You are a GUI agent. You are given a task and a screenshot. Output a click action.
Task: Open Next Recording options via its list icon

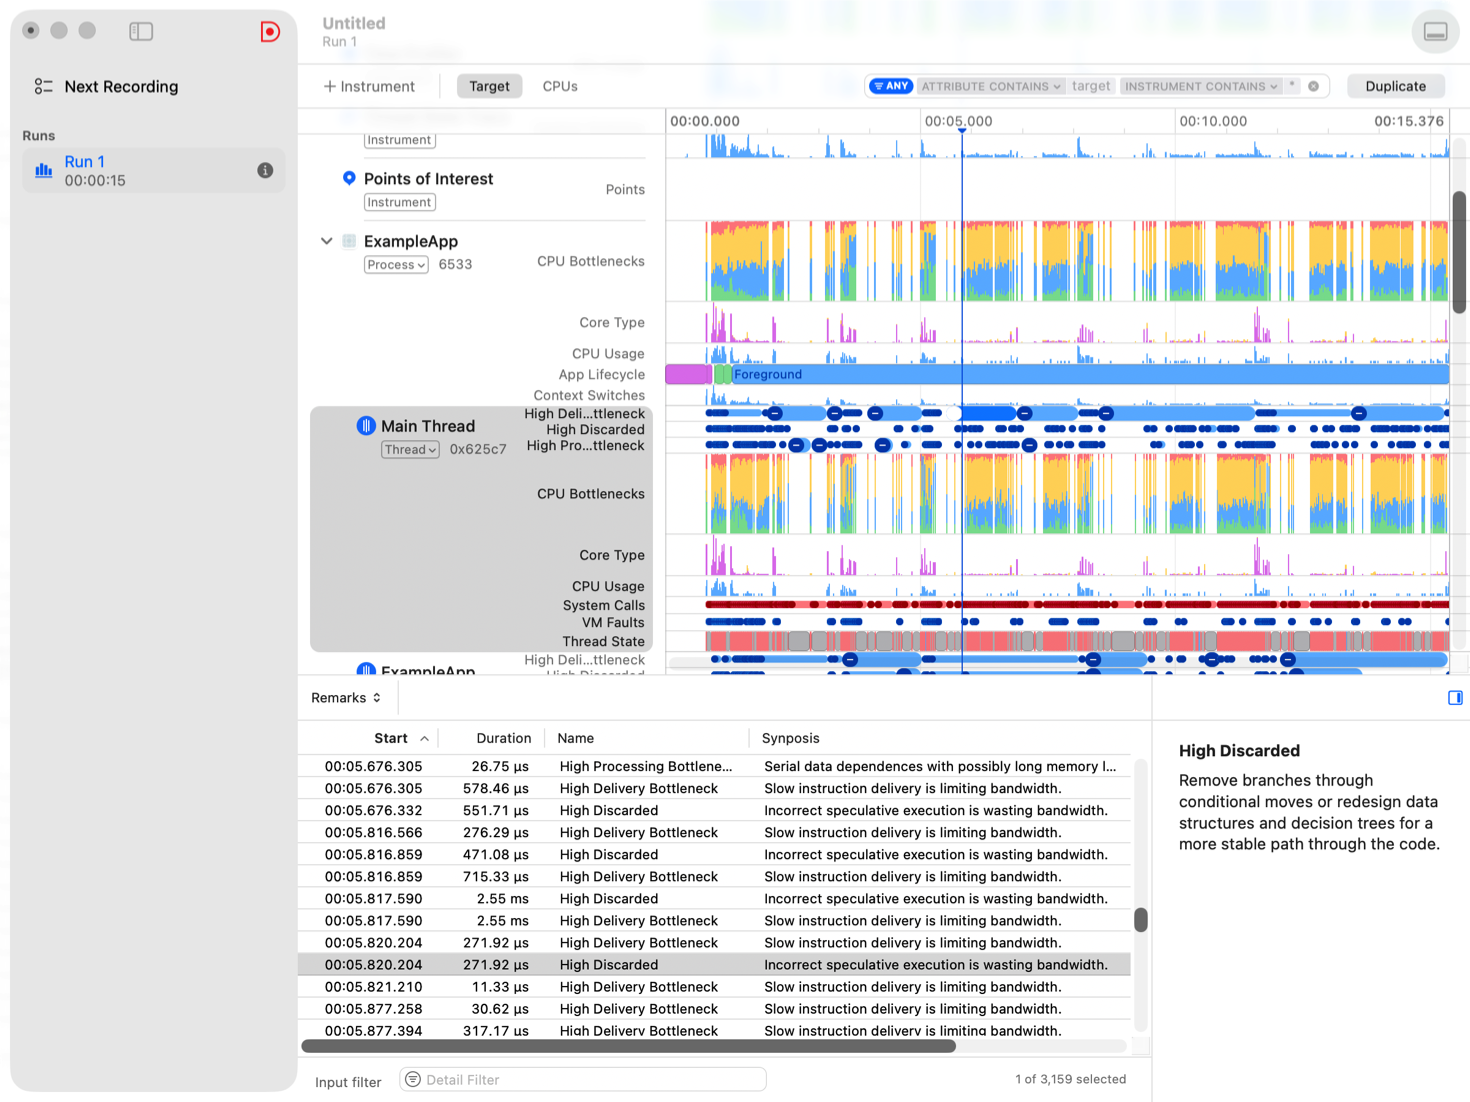pyautogui.click(x=43, y=86)
